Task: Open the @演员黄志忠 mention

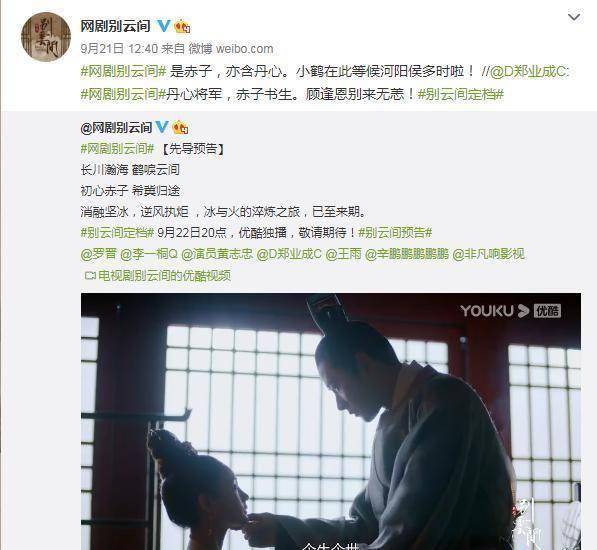Action: [217, 254]
